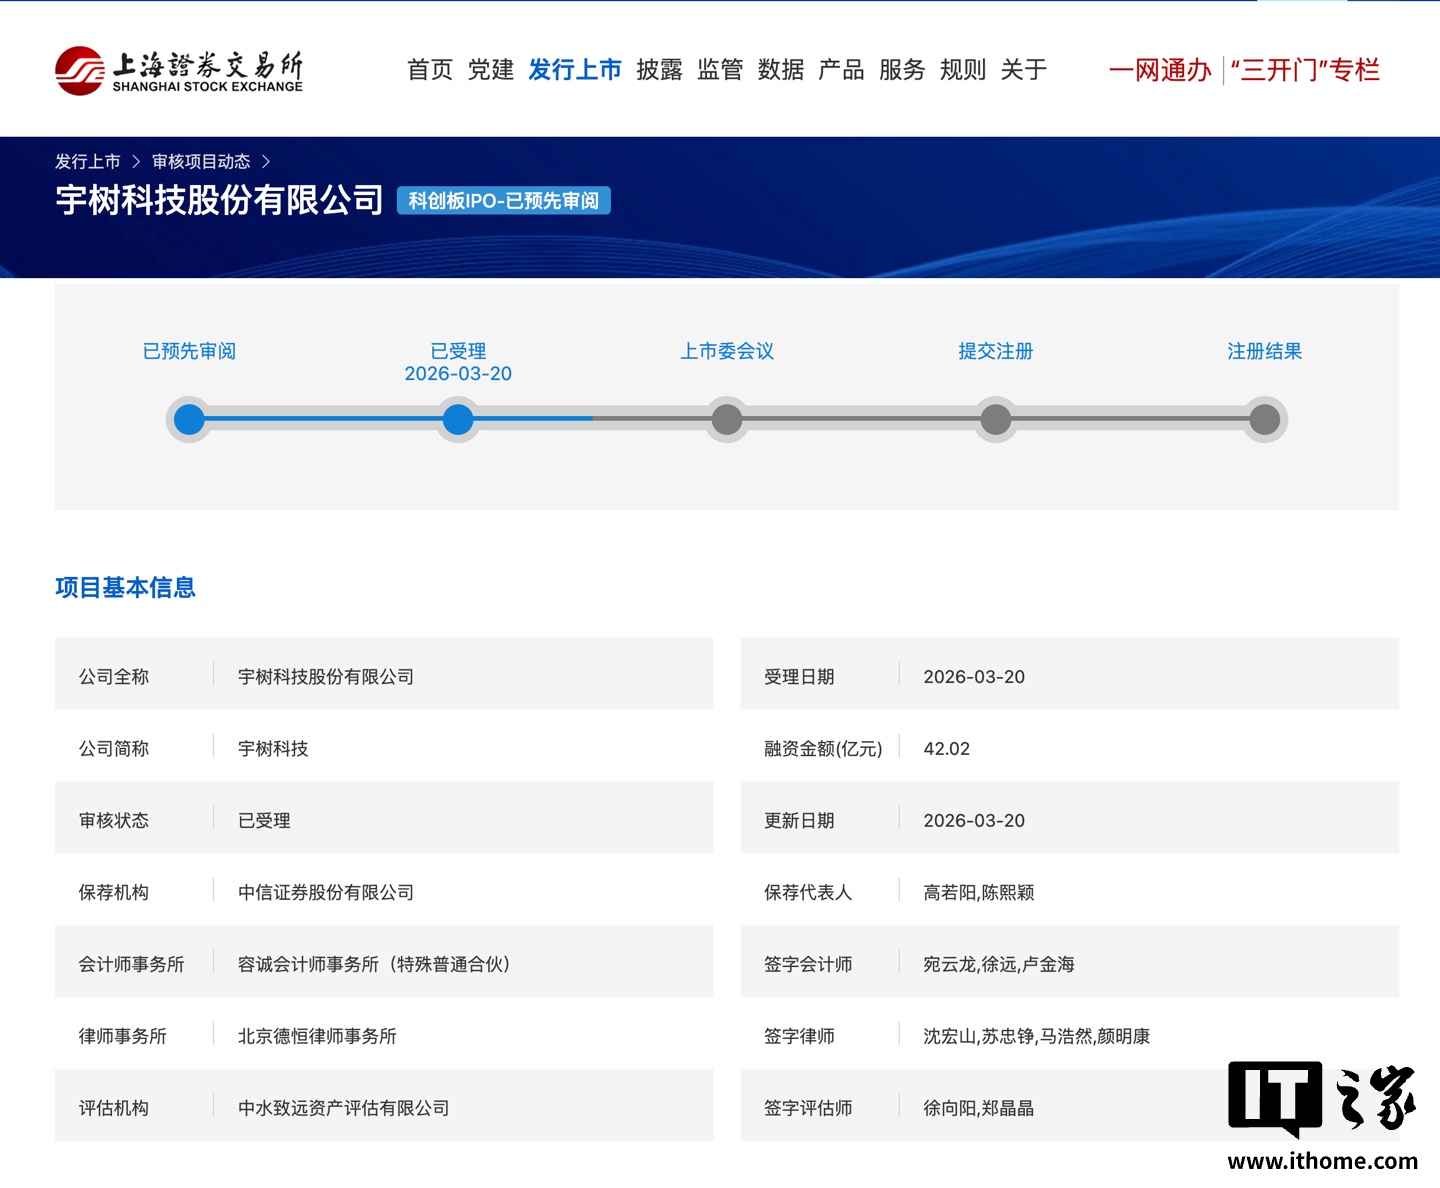
Task: Select the 注册结果 timeline node
Action: (1265, 420)
